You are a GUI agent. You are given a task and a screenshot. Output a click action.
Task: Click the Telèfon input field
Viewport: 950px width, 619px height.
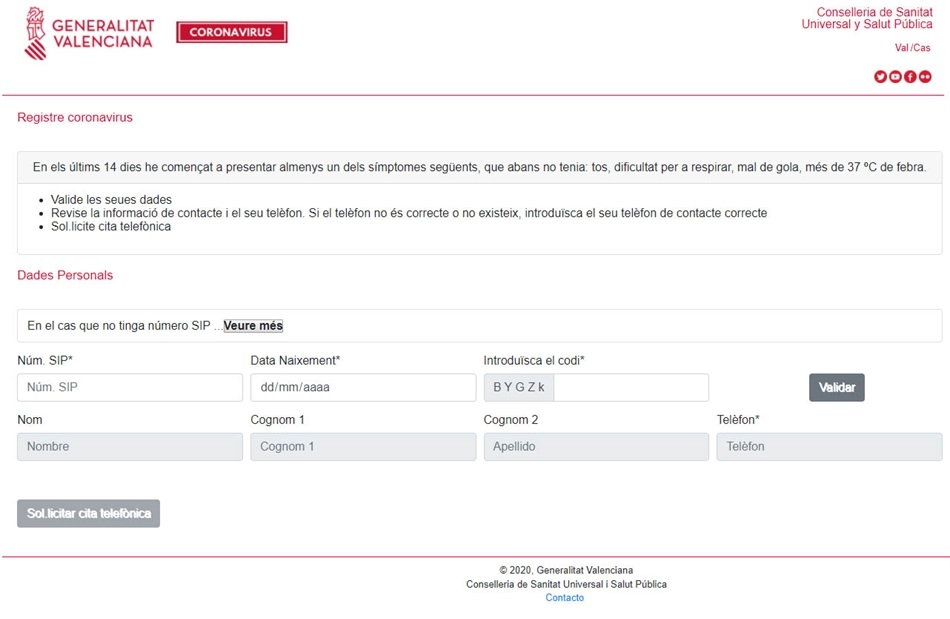coord(830,446)
